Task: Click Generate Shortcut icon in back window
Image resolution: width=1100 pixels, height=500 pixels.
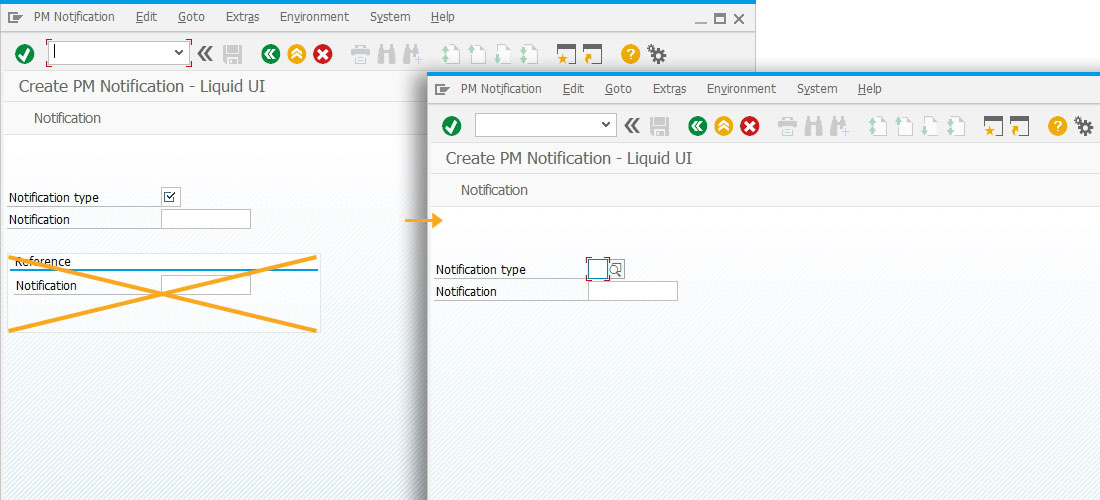Action: coord(592,54)
